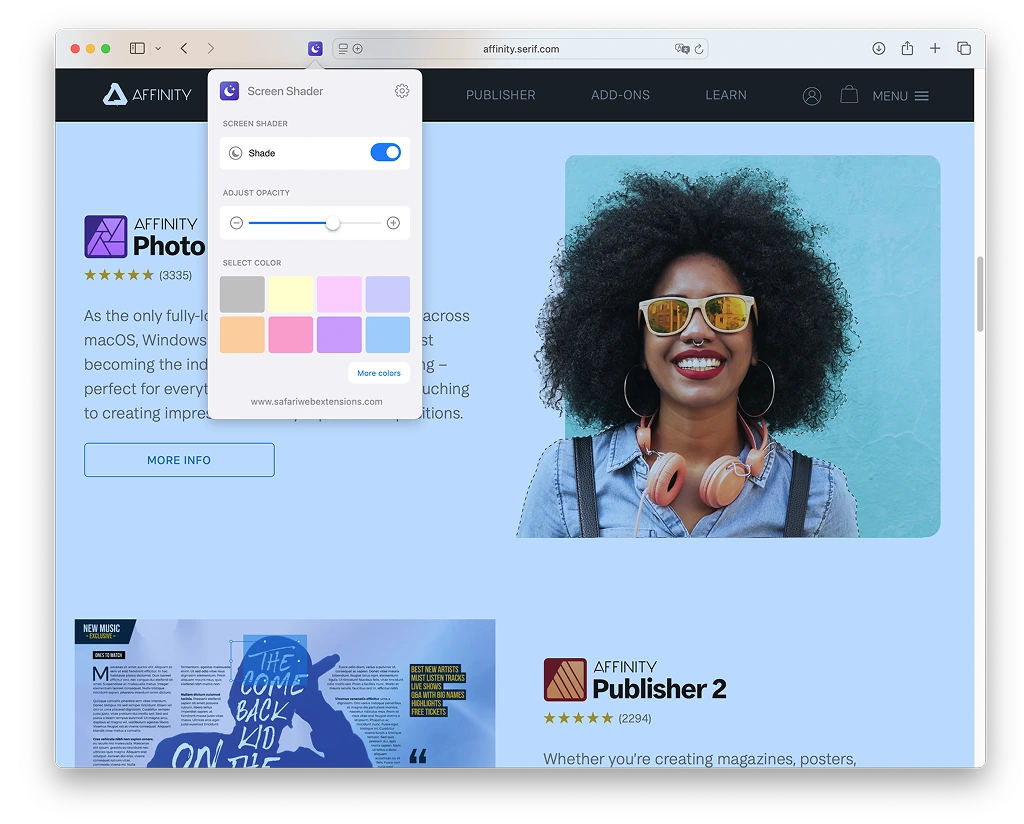Click the opacity slider handle

(x=332, y=223)
